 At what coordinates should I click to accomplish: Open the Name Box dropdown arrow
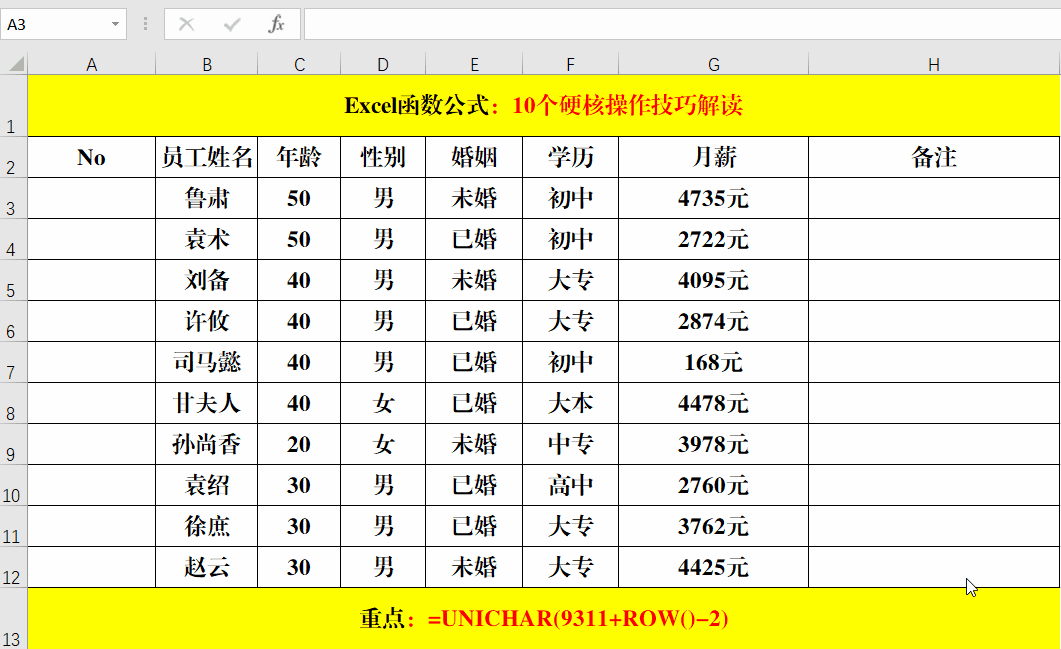[117, 24]
